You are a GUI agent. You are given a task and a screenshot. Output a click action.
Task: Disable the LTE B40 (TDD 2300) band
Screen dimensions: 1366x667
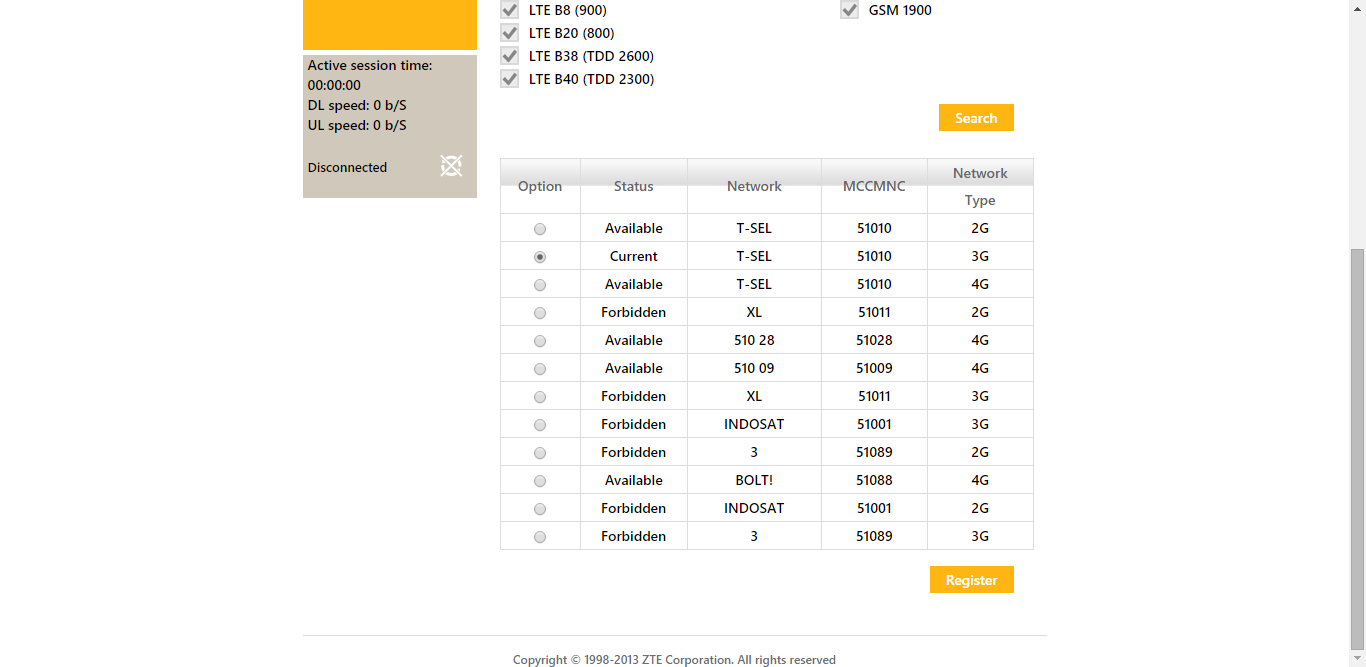click(510, 79)
